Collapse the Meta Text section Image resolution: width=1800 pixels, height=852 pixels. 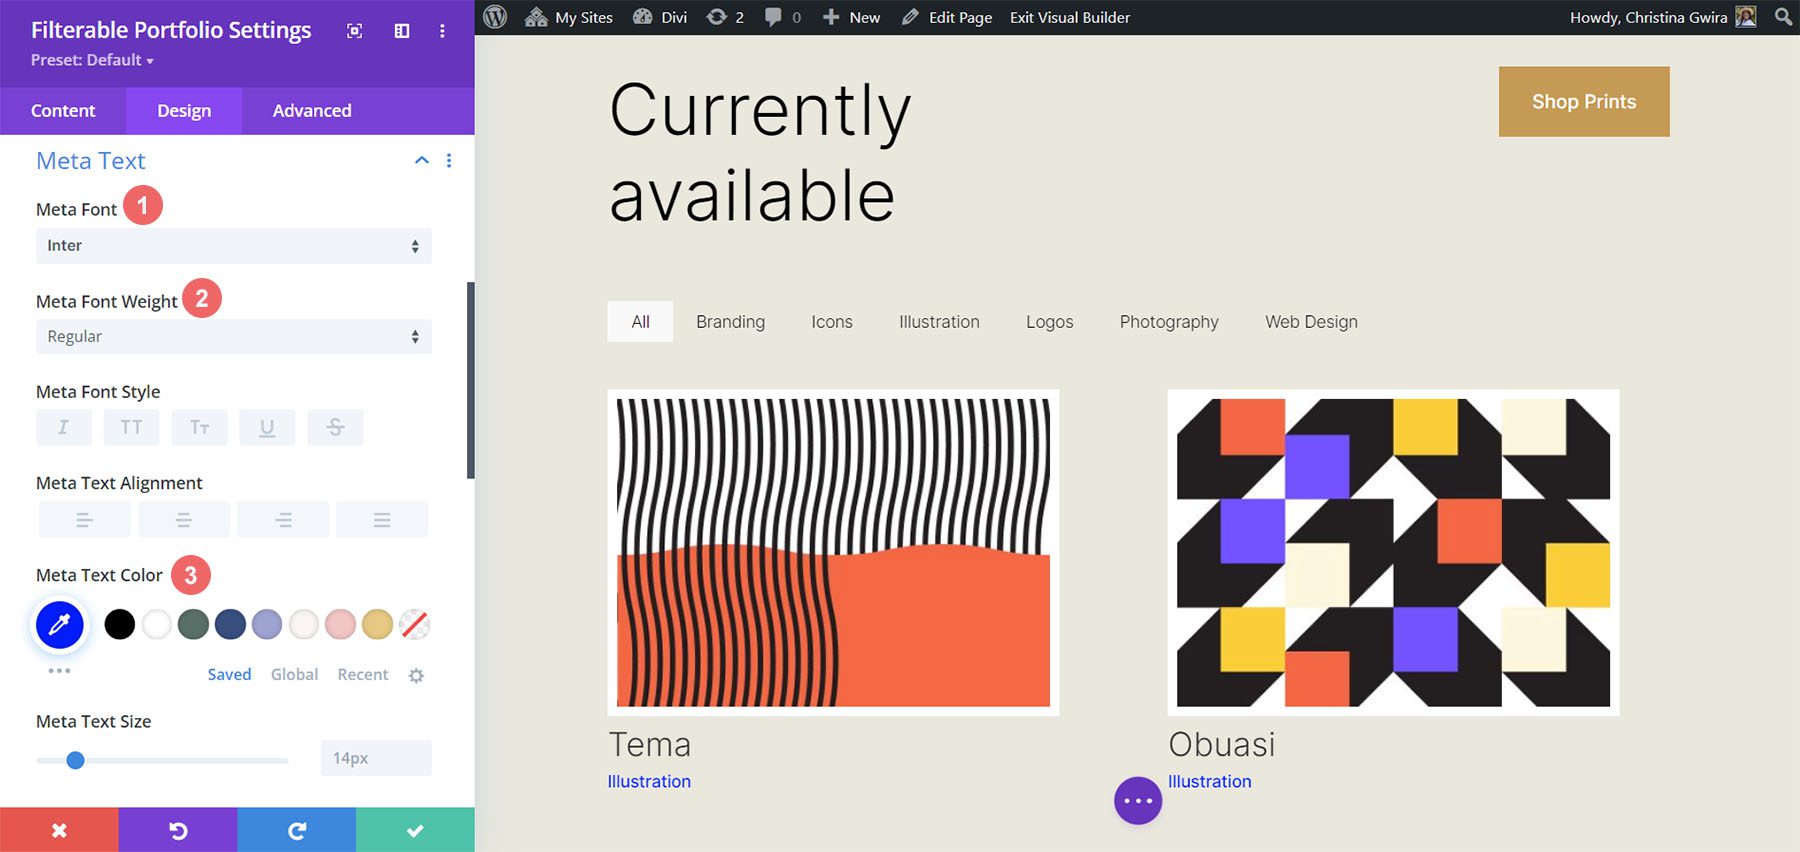(422, 161)
